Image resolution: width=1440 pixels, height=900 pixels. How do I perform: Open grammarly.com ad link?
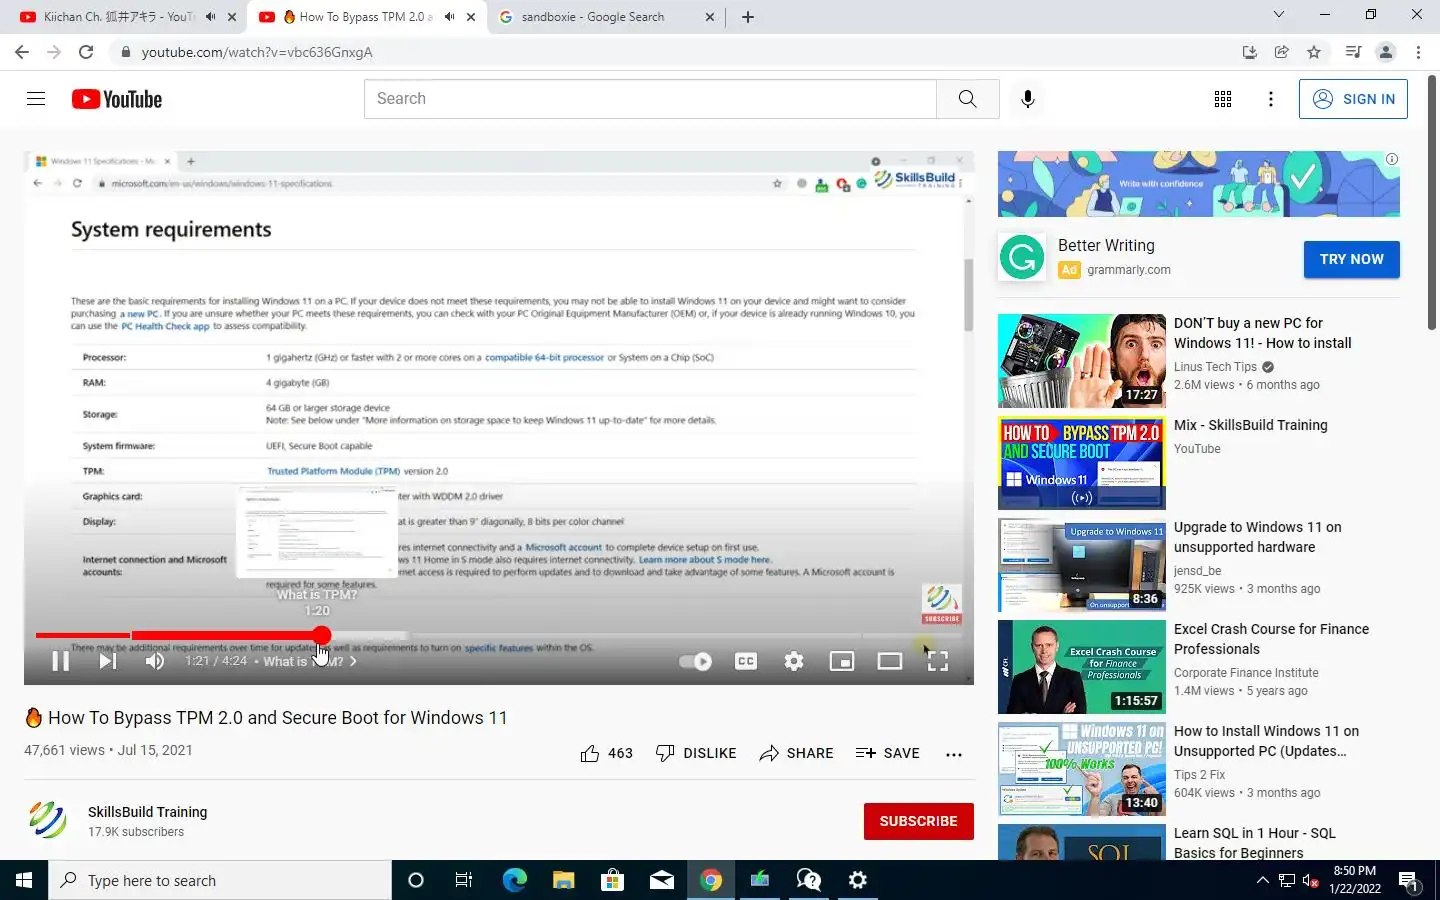click(1129, 270)
